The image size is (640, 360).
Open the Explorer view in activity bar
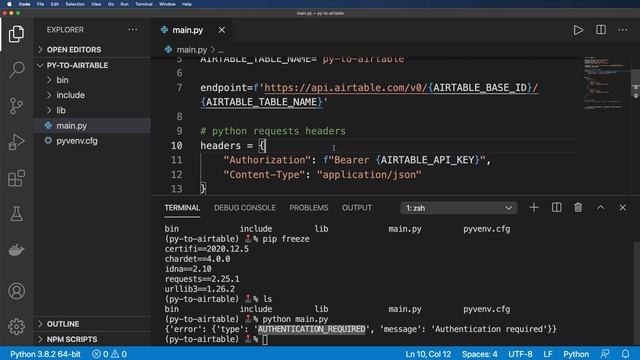16,34
